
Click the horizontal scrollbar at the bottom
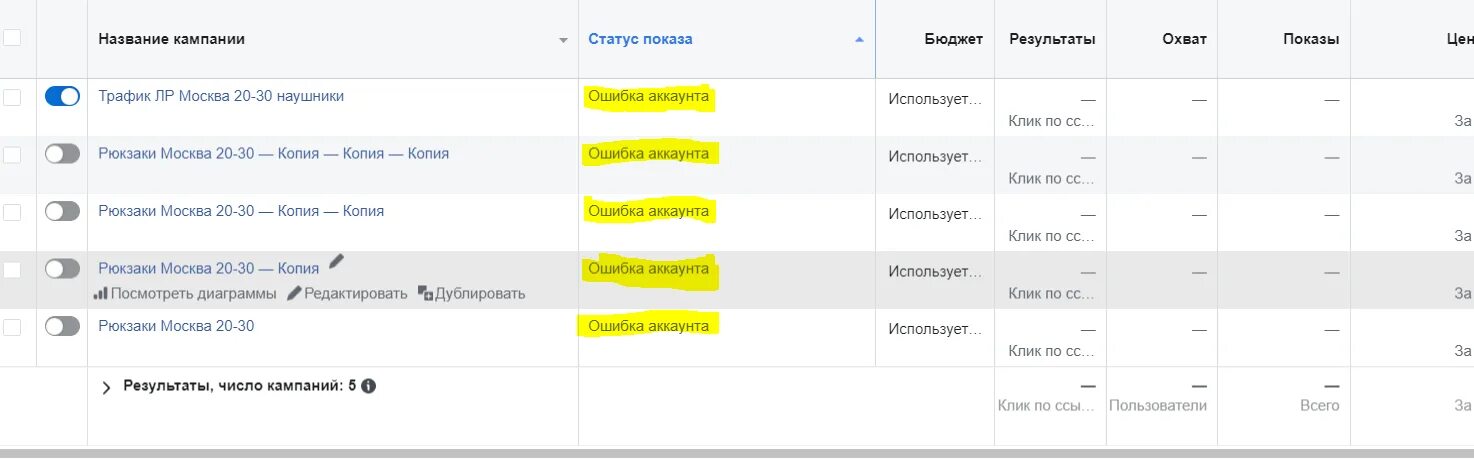tap(737, 454)
